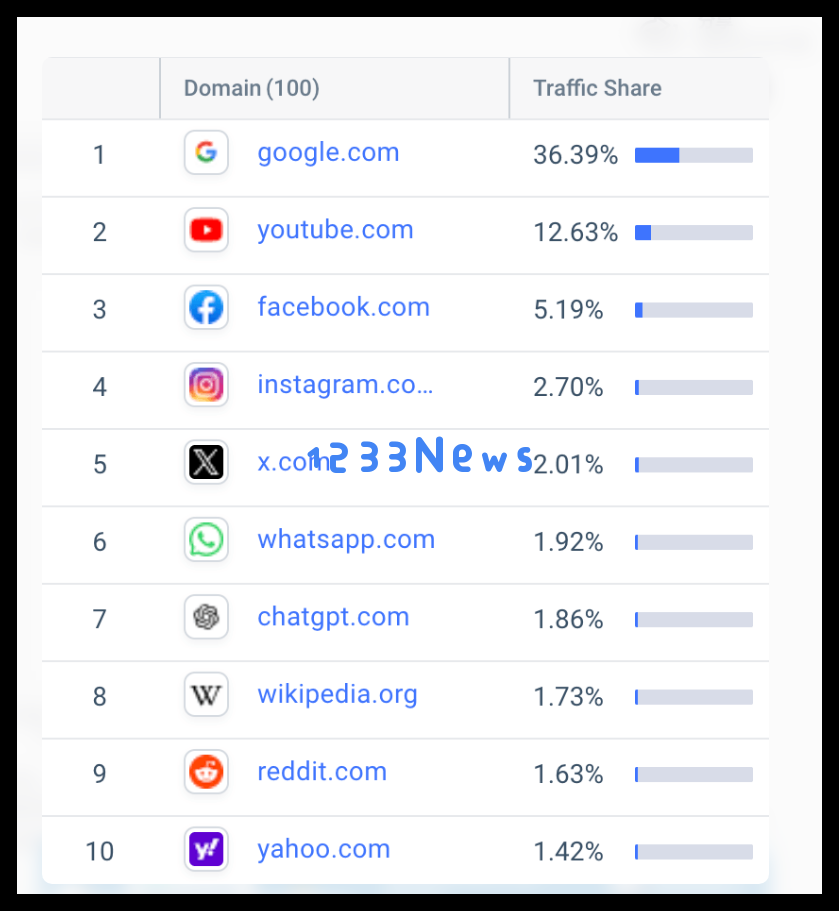Screen dimensions: 839x911
Task: Follow the facebook.com link
Action: point(343,307)
